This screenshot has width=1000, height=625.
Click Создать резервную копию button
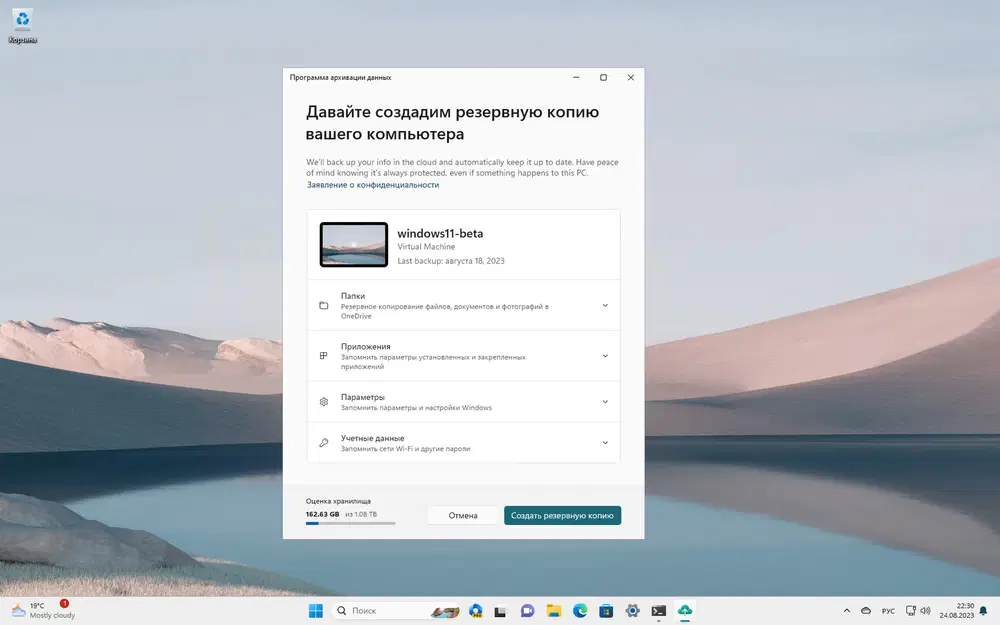[562, 515]
